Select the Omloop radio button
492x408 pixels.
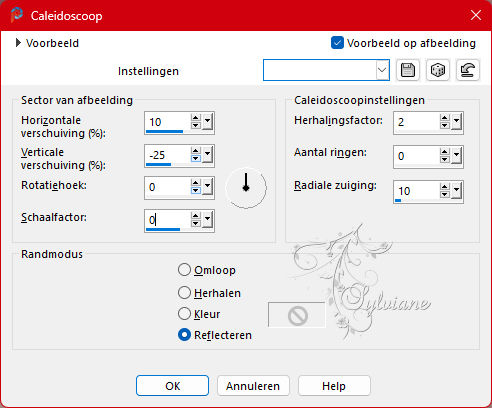[184, 270]
